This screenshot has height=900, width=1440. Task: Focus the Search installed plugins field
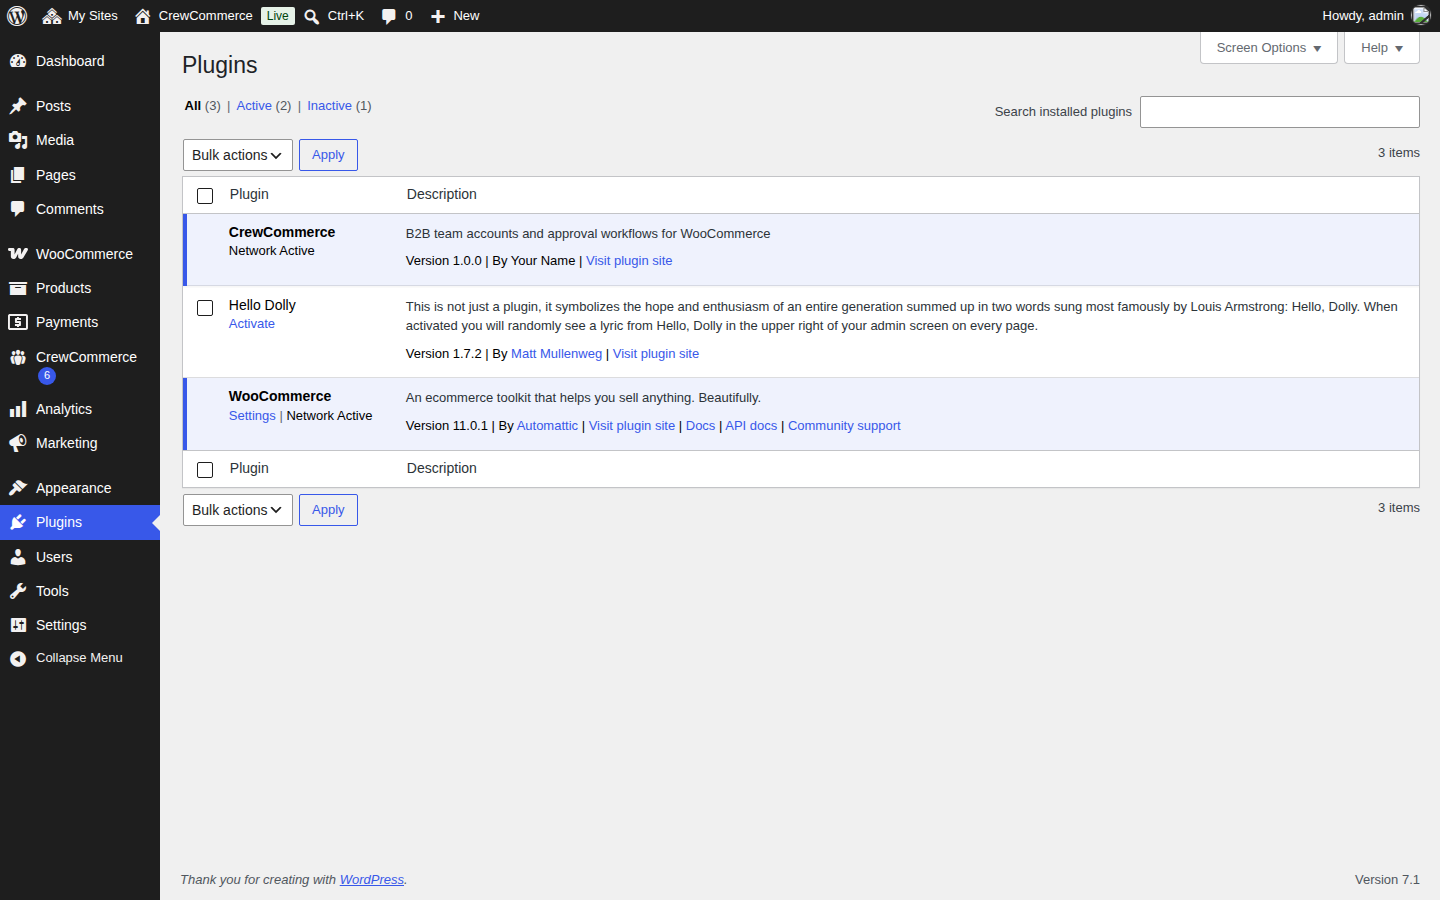pos(1280,112)
